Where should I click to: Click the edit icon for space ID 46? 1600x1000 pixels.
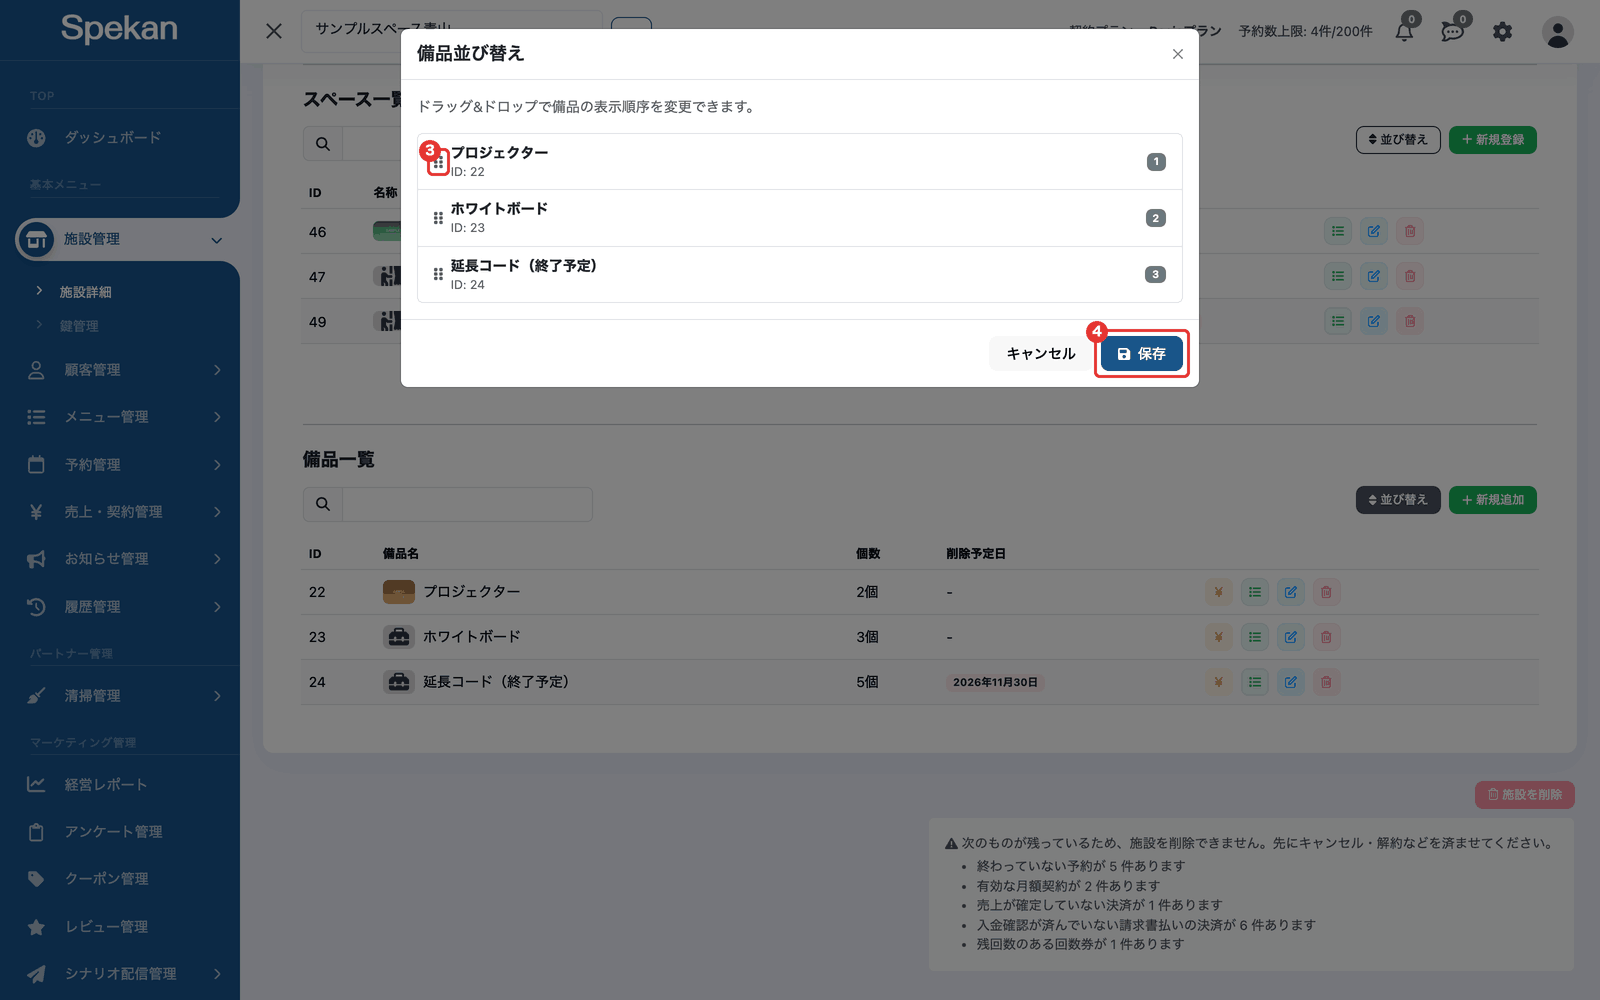[x=1374, y=231]
